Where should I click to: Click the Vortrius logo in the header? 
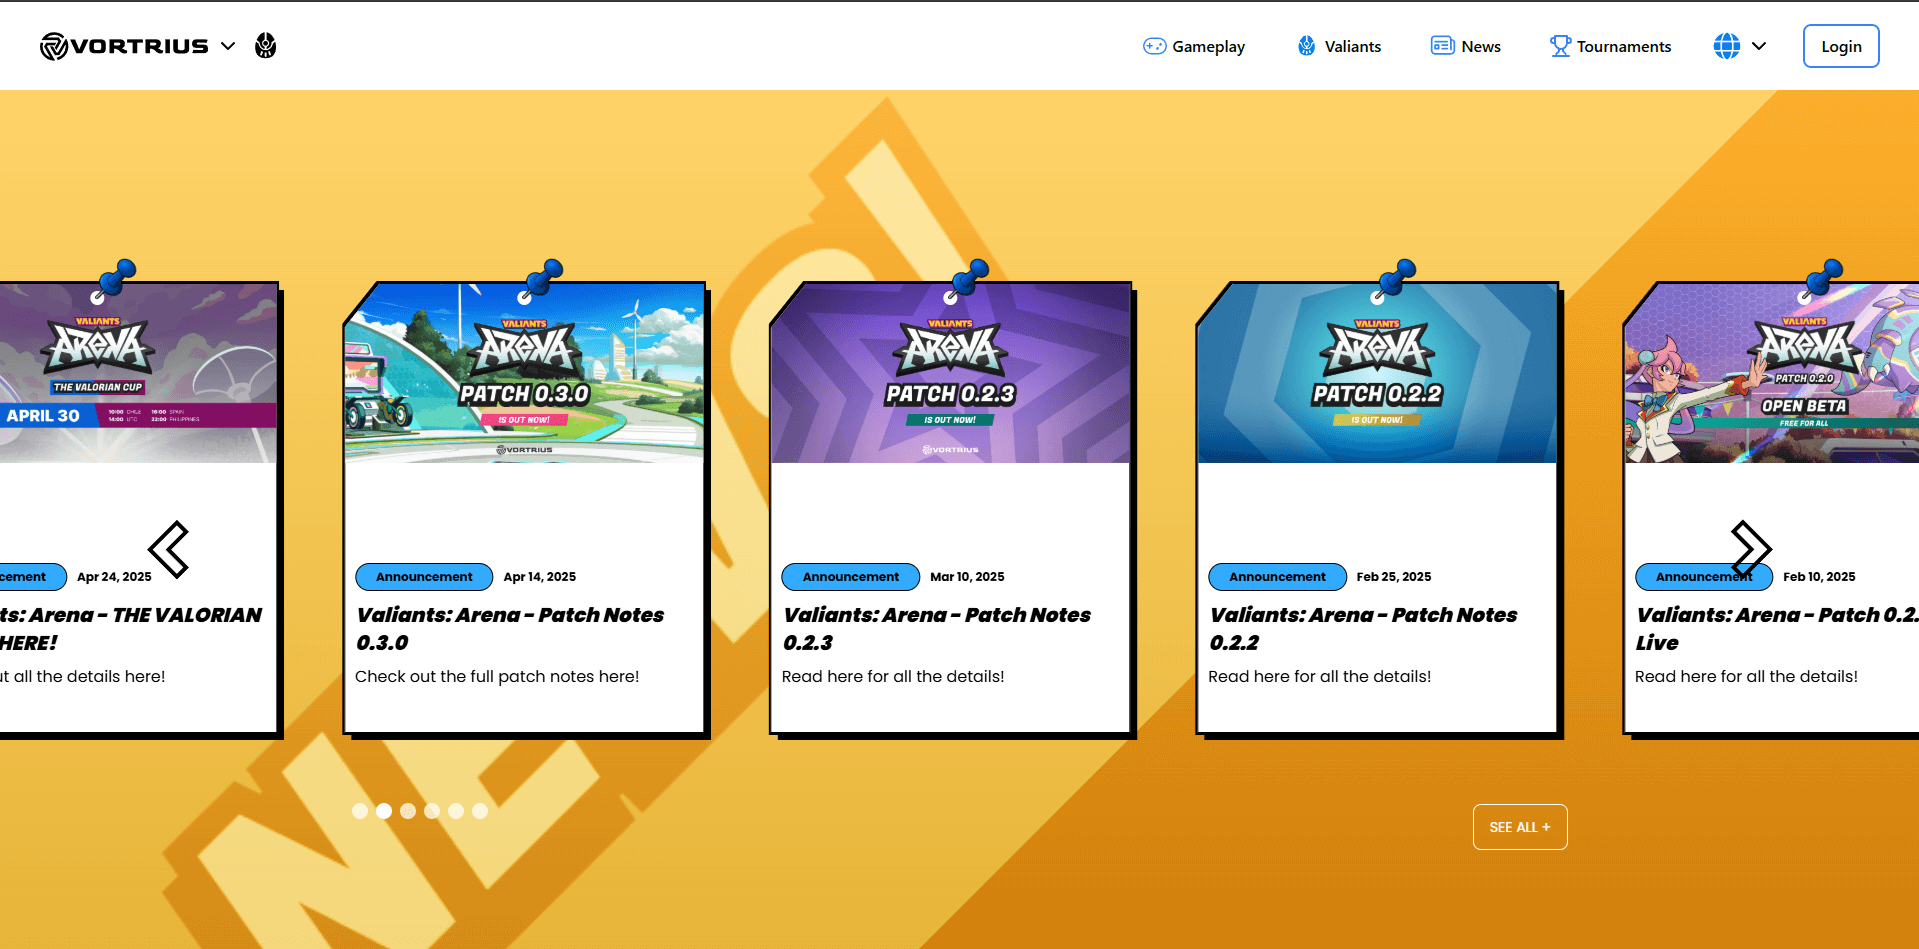(x=124, y=46)
